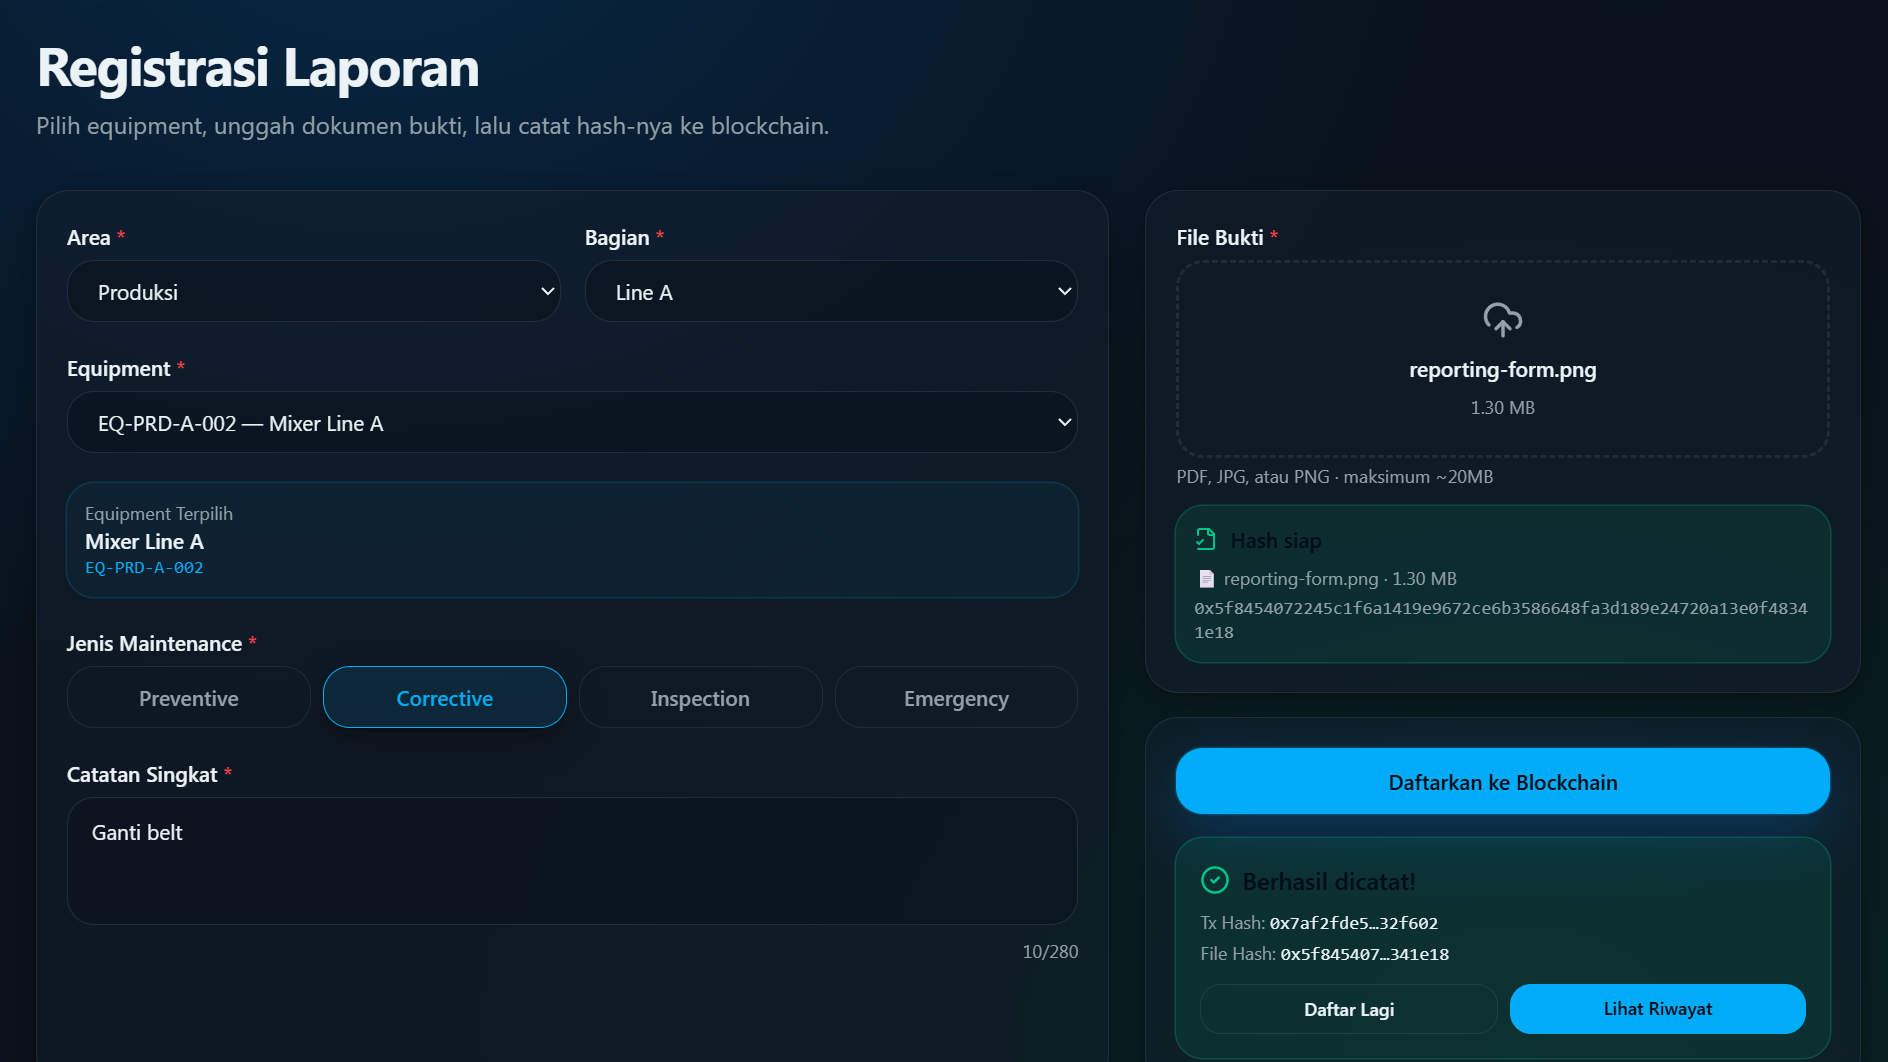Viewport: 1888px width, 1062px height.
Task: Click the reporting-form.png filename in upload zone
Action: 1502,370
